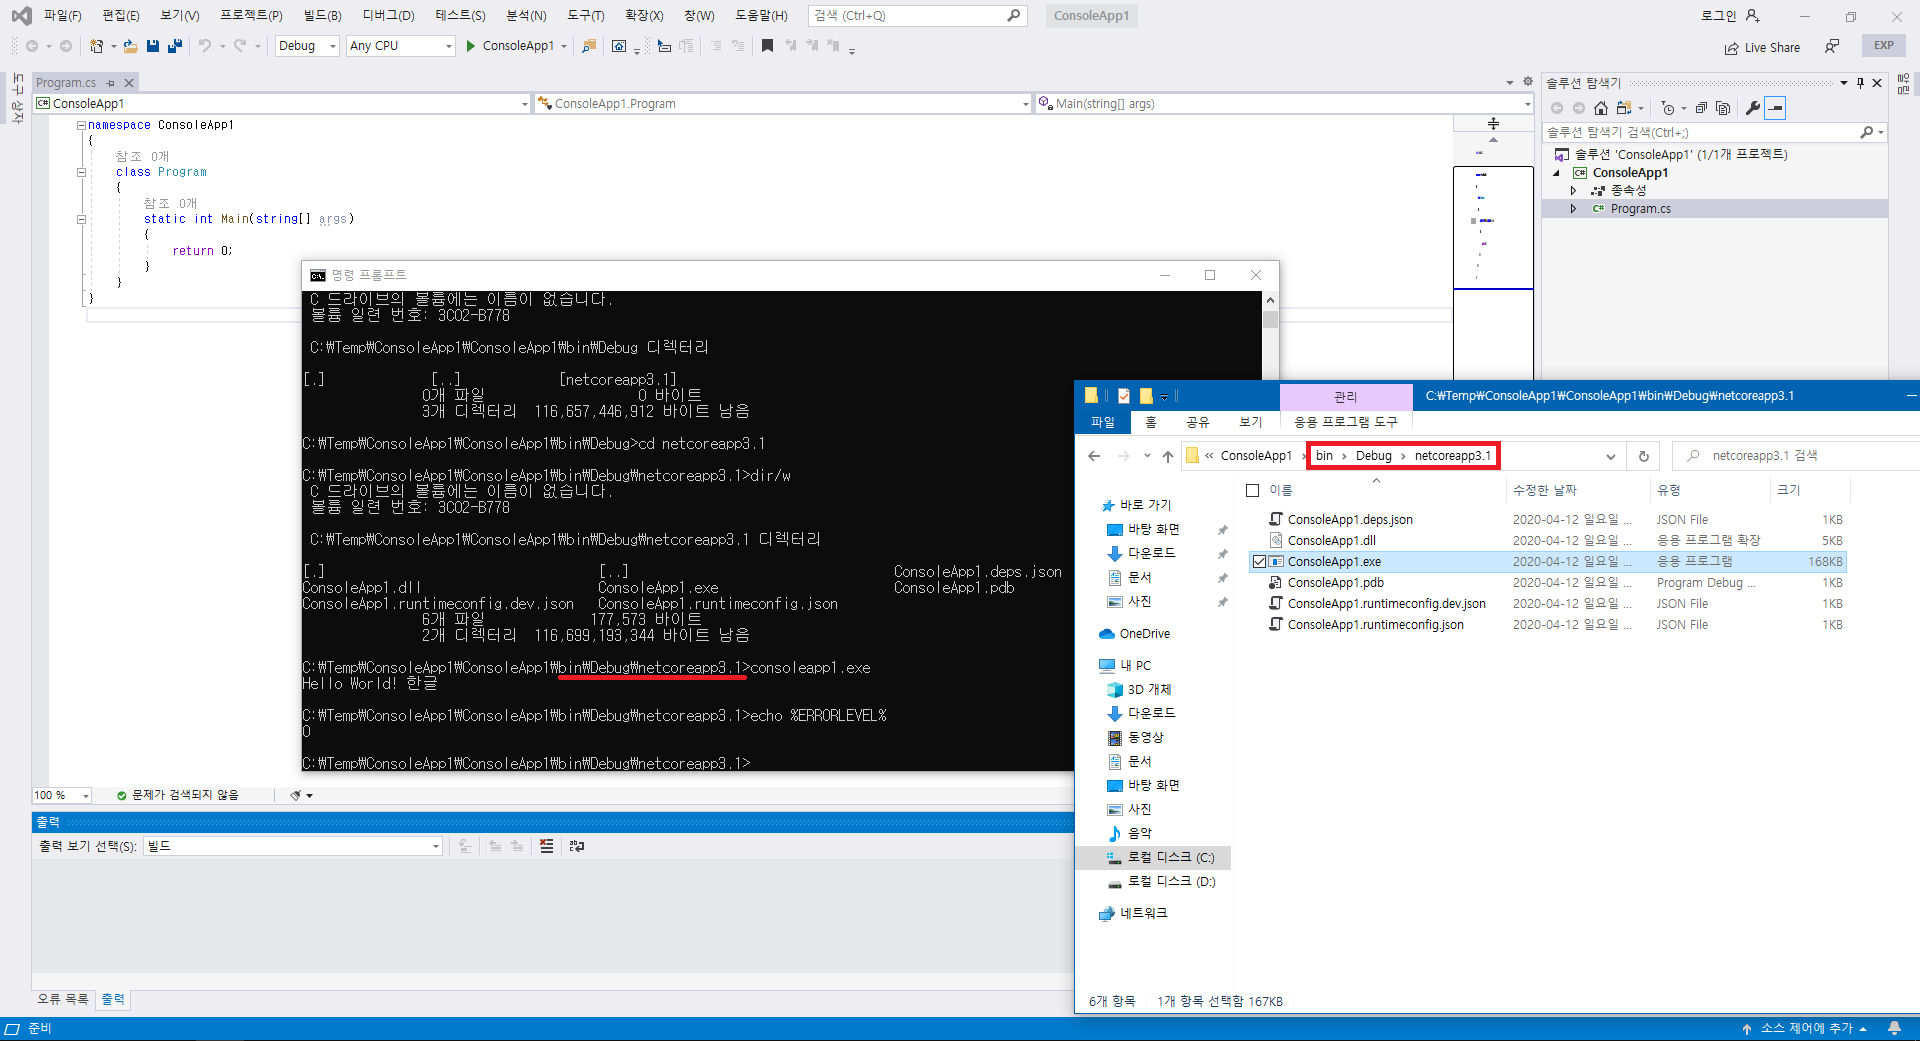Toggle word wrap in output pane
Viewport: 1920px width, 1041px height.
(577, 846)
